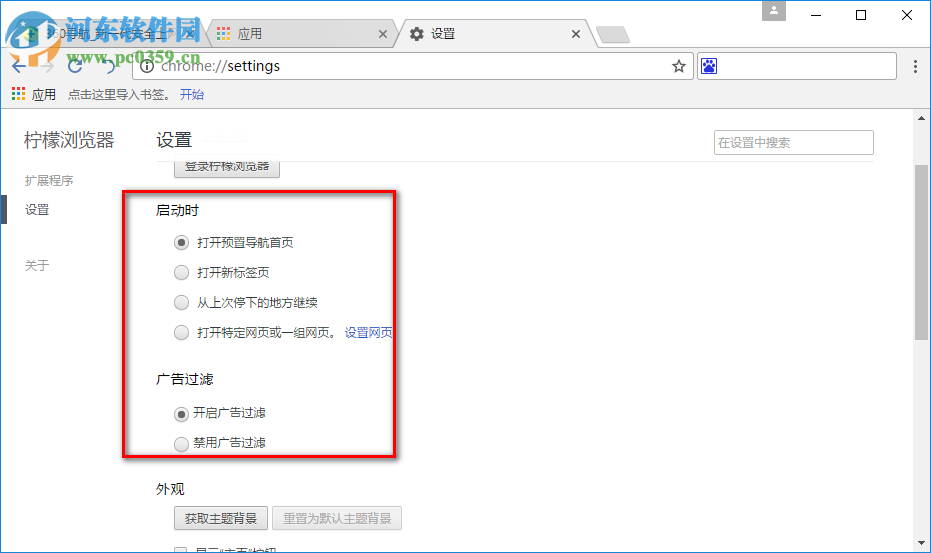This screenshot has width=931, height=553.
Task: Select 打开特定网页或一组网页 radio option
Action: click(x=181, y=333)
